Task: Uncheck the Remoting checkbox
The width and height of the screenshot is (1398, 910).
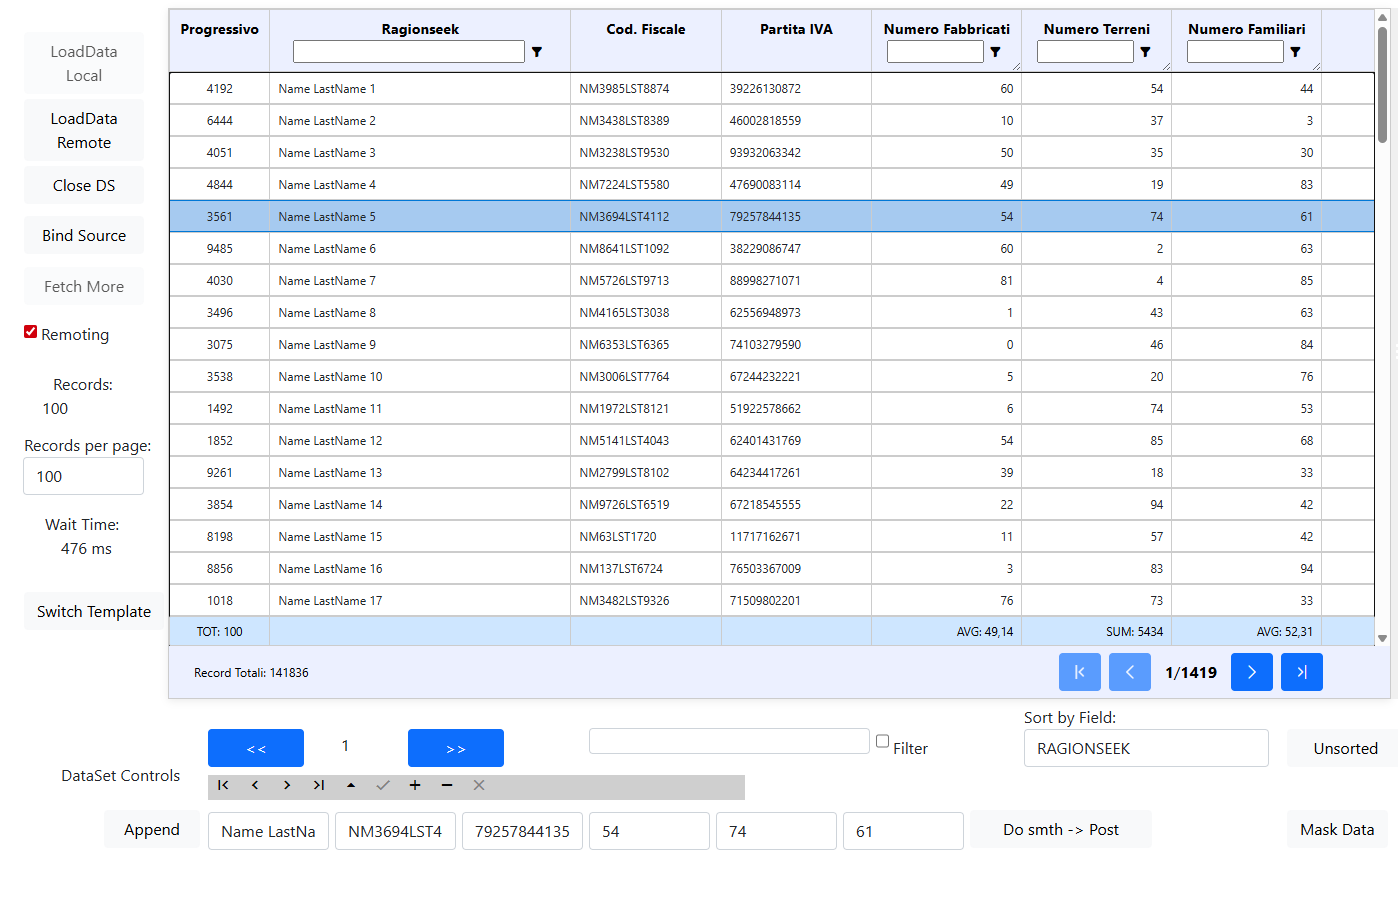Action: point(31,333)
